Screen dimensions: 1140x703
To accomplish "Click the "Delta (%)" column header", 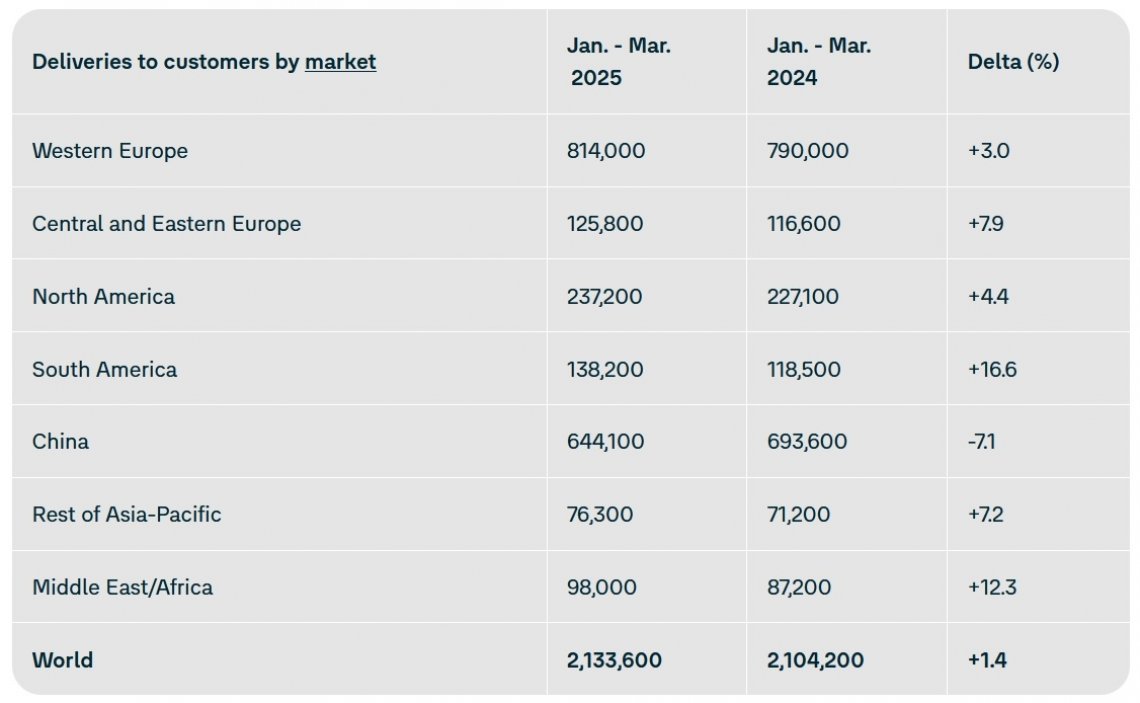I will pos(1013,62).
